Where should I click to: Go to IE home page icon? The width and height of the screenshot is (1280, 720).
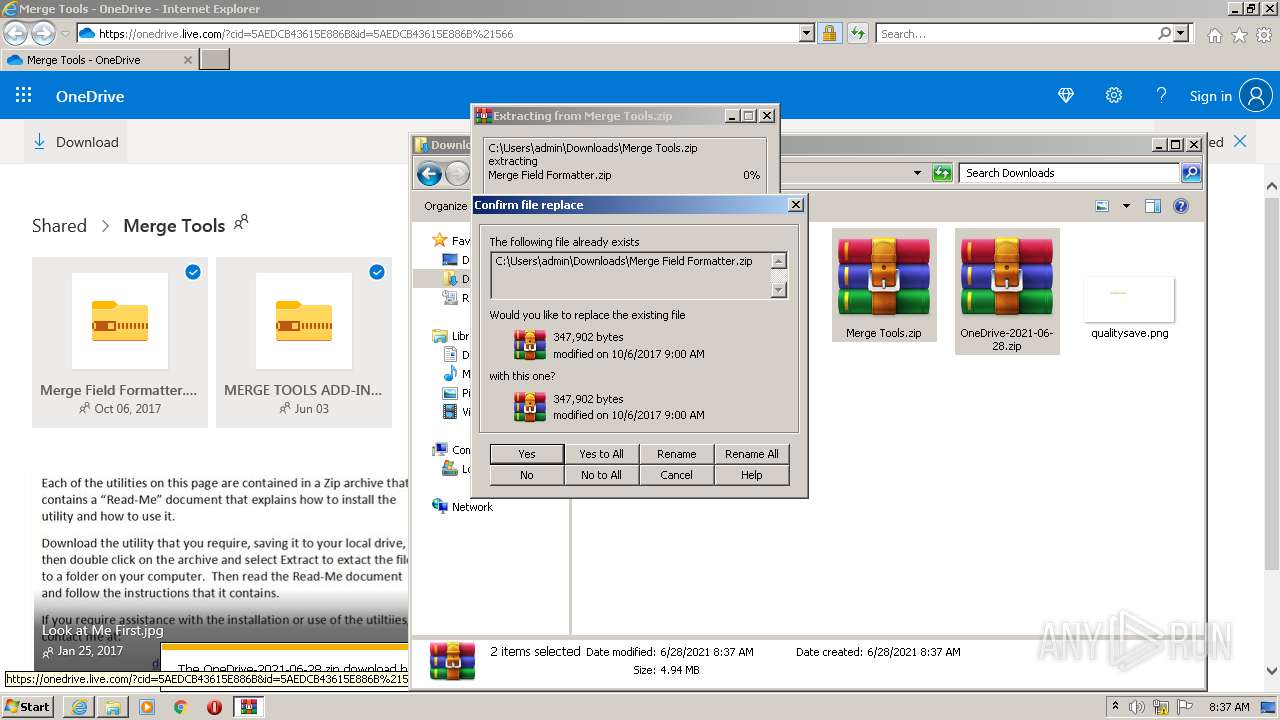pos(1214,35)
